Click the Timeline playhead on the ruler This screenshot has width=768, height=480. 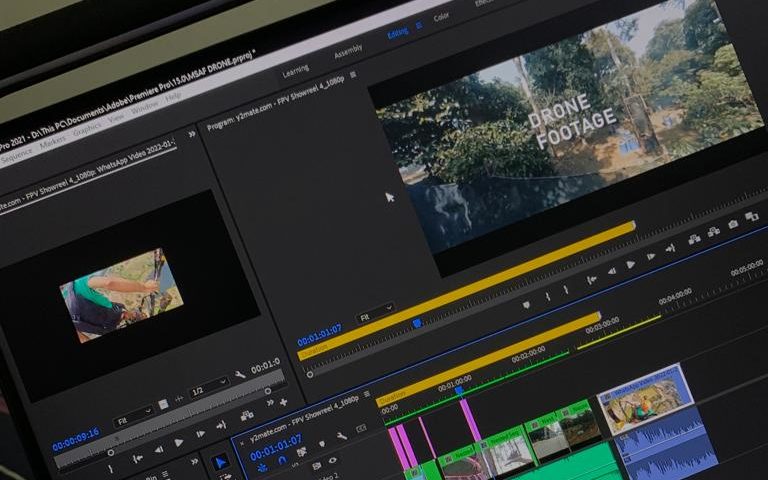pyautogui.click(x=459, y=390)
